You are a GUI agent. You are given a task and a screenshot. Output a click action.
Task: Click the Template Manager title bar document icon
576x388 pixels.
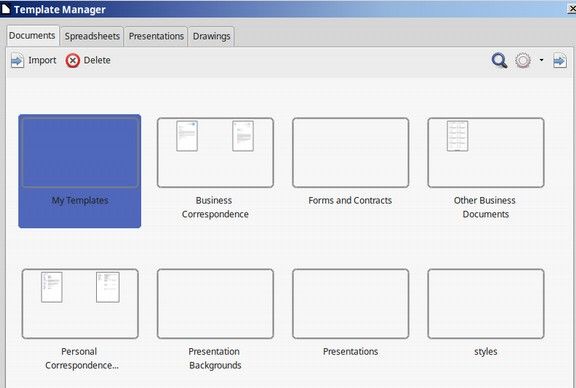[x=5, y=9]
